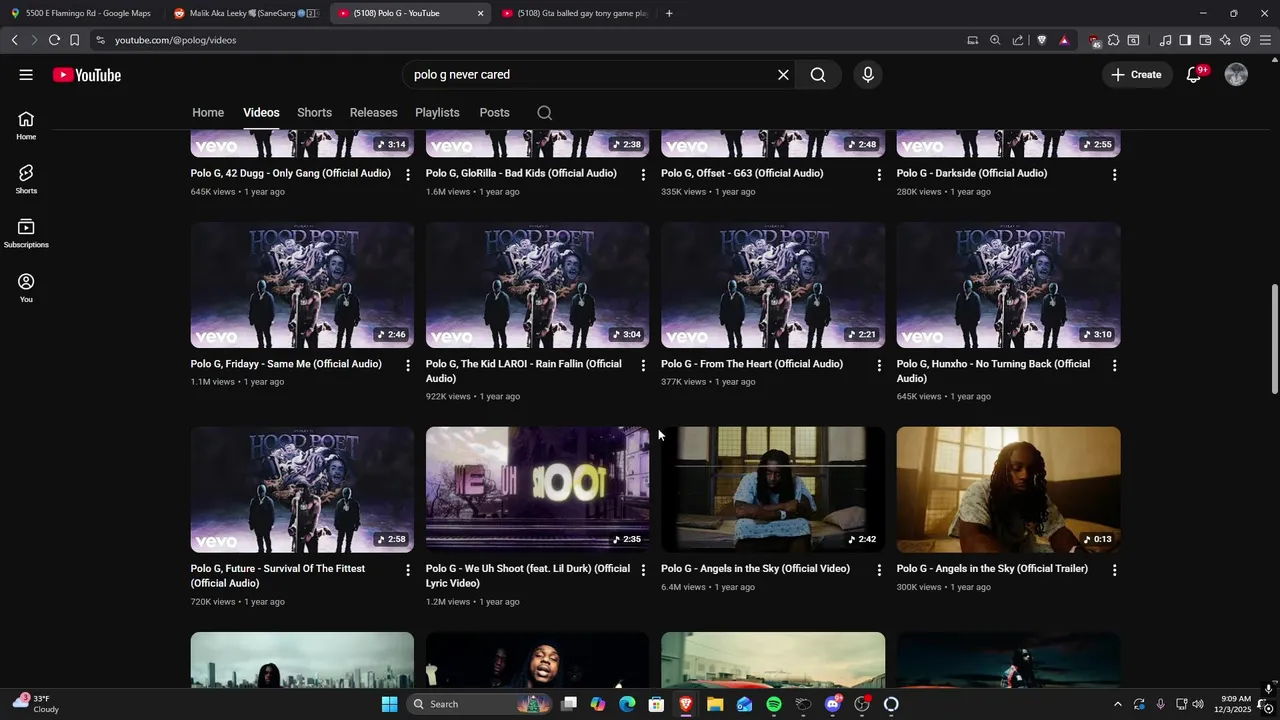Open Brave Leo AI sparkle icon

[1225, 40]
